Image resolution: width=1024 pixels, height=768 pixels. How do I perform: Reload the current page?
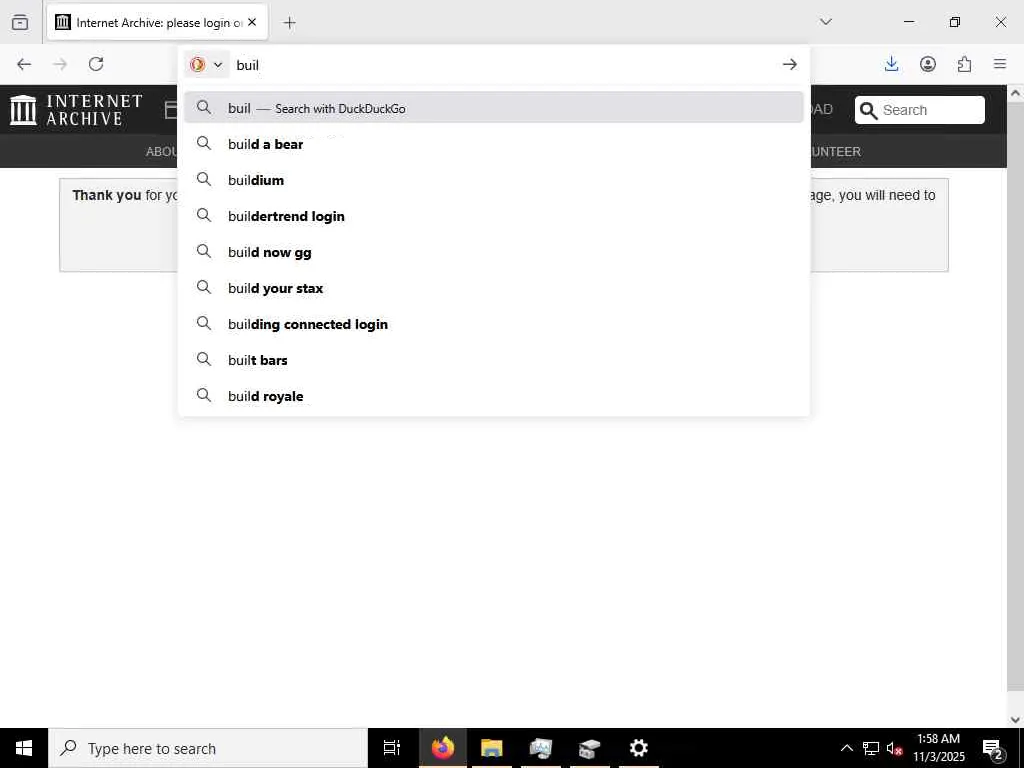96,64
